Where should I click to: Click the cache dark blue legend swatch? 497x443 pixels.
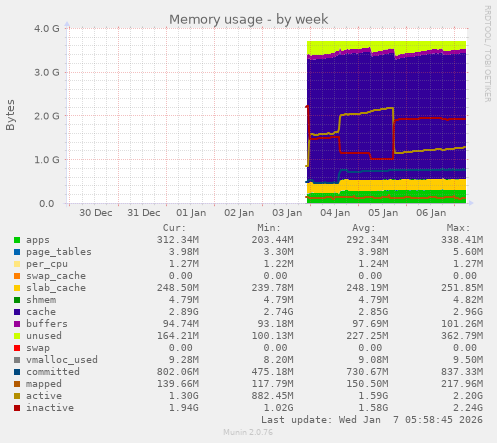click(17, 312)
